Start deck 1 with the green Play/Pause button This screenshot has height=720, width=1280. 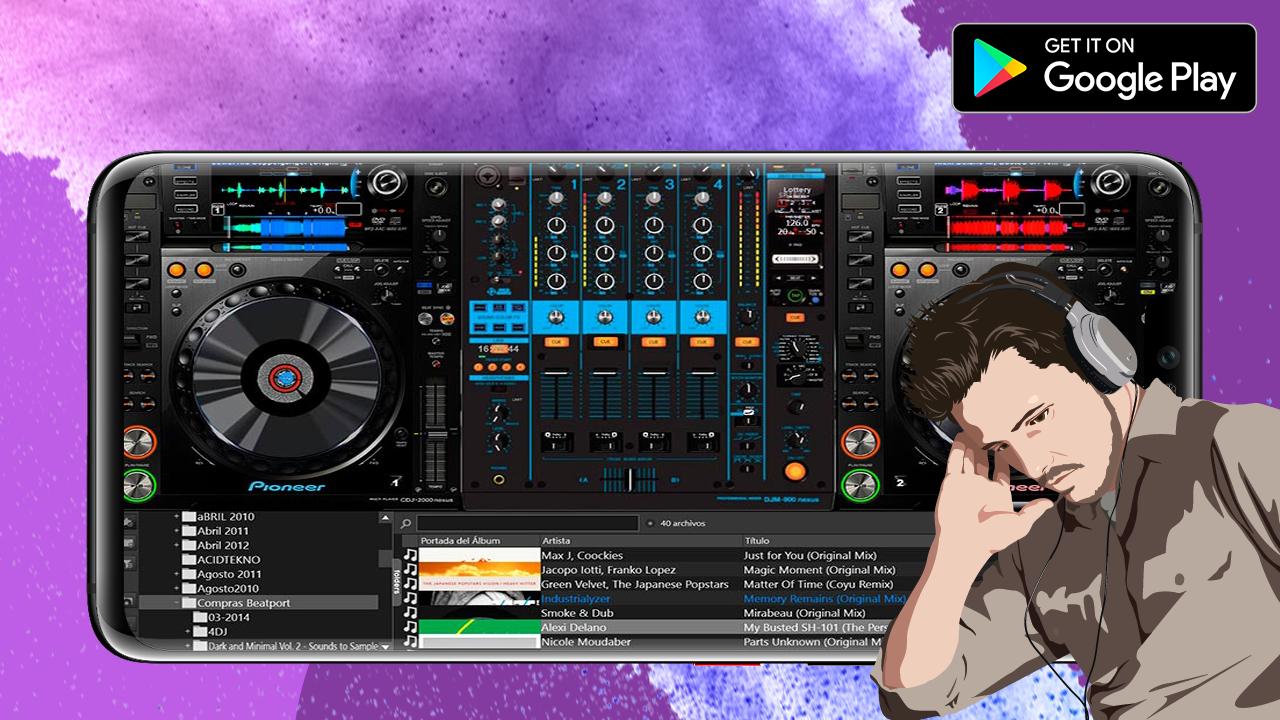point(140,486)
